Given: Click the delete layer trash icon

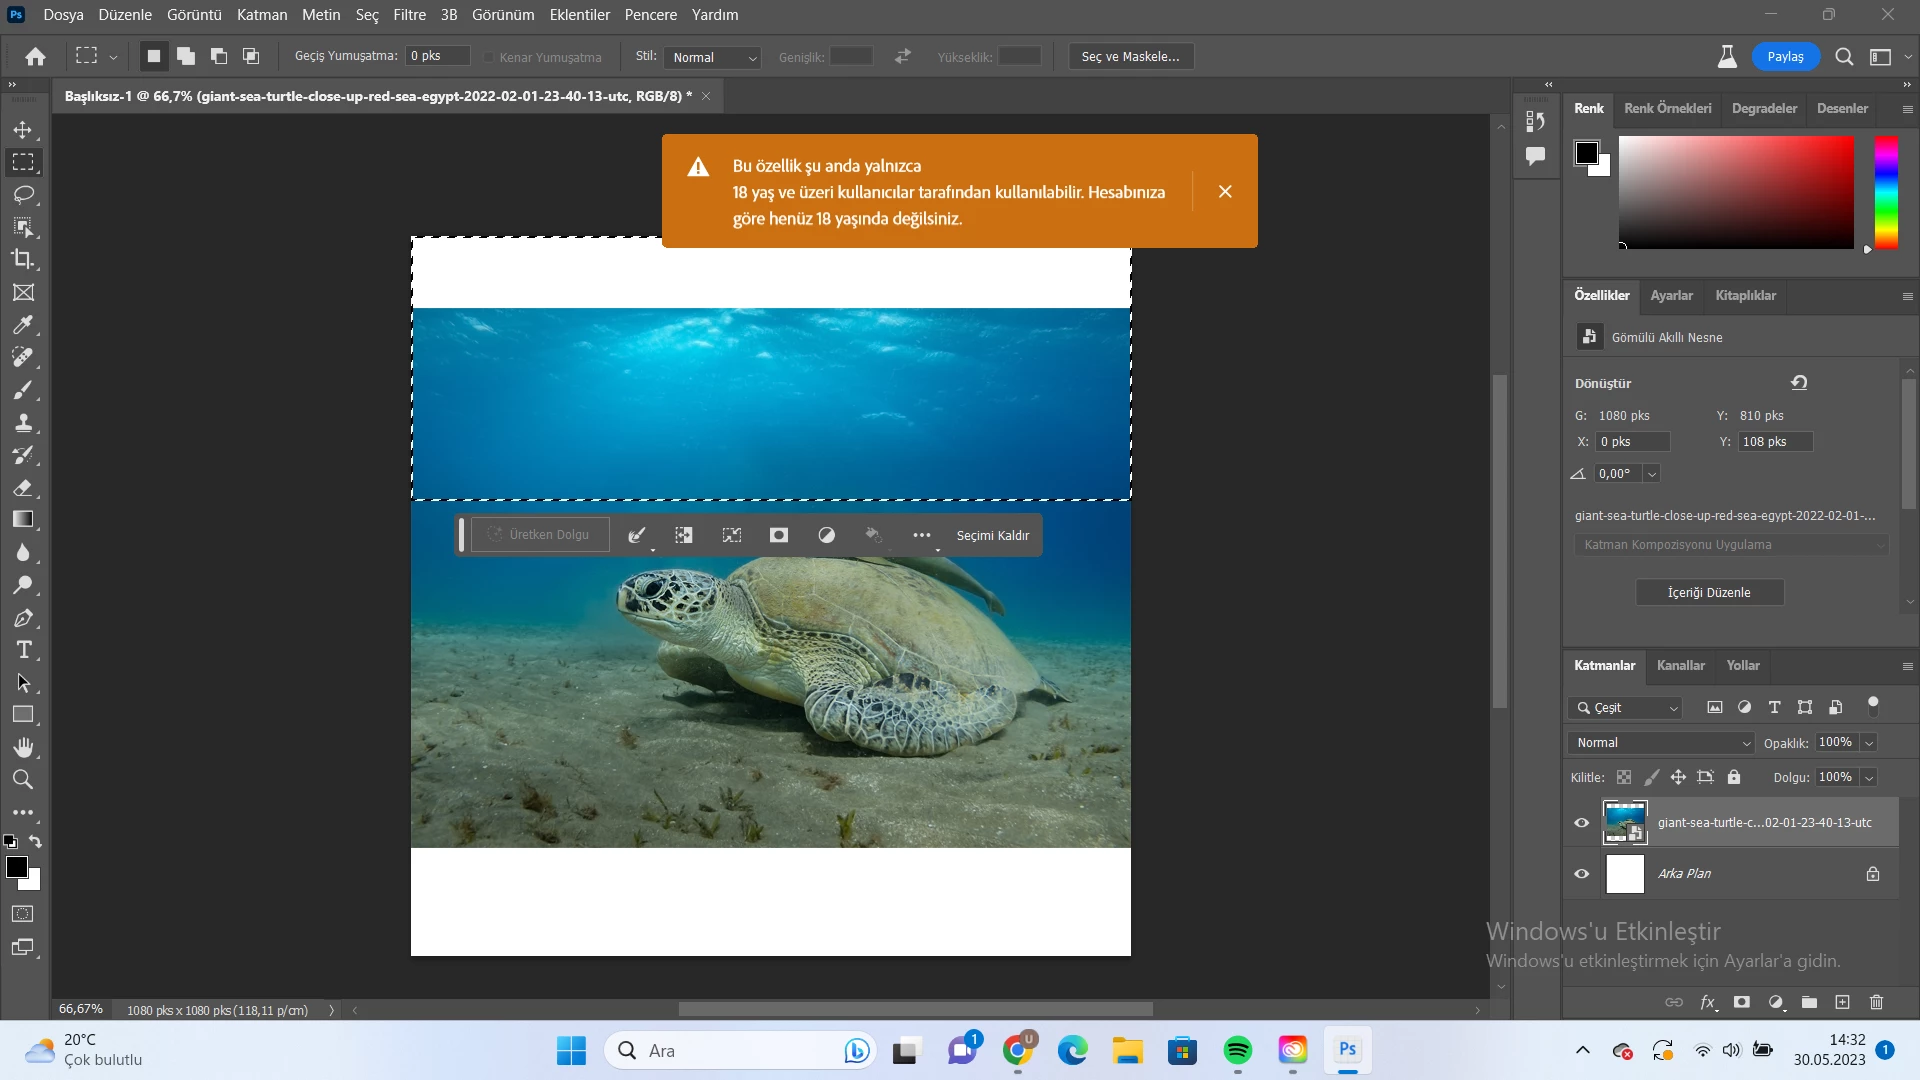Looking at the screenshot, I should click(1876, 1002).
